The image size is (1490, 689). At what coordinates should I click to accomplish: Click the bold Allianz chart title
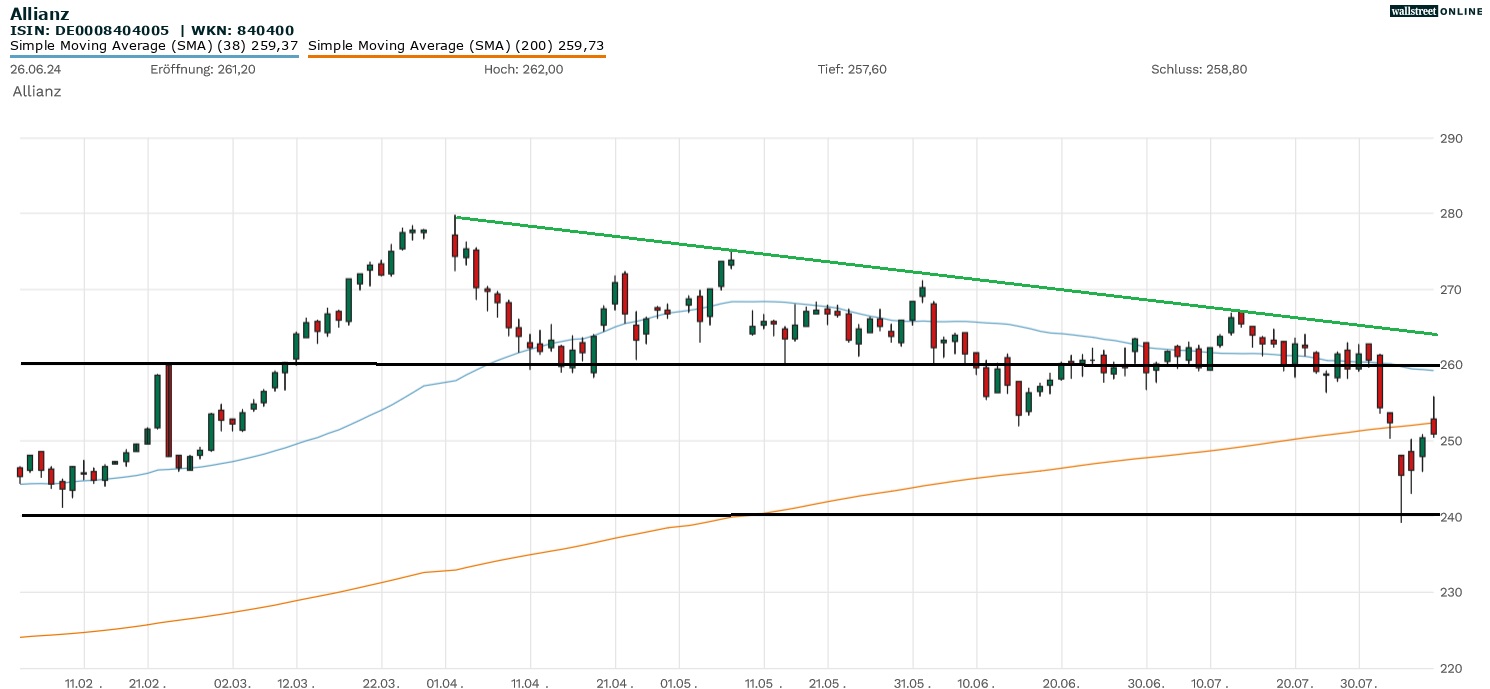pos(40,13)
